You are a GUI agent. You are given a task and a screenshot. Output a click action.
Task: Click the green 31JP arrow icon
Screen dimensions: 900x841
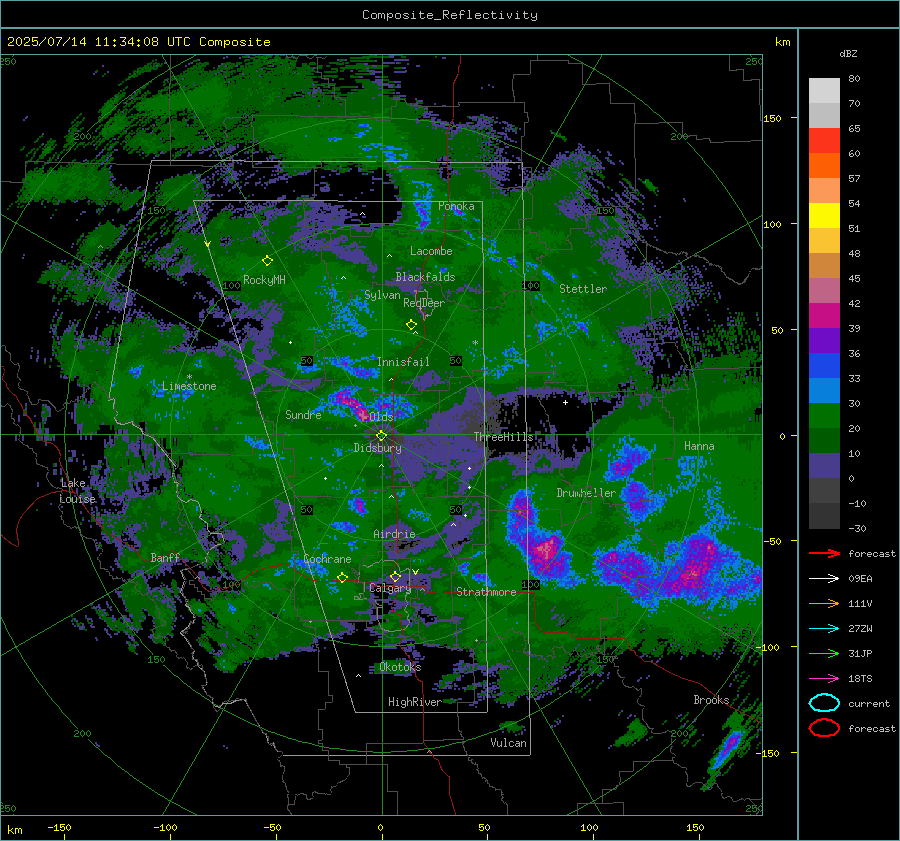tap(824, 653)
